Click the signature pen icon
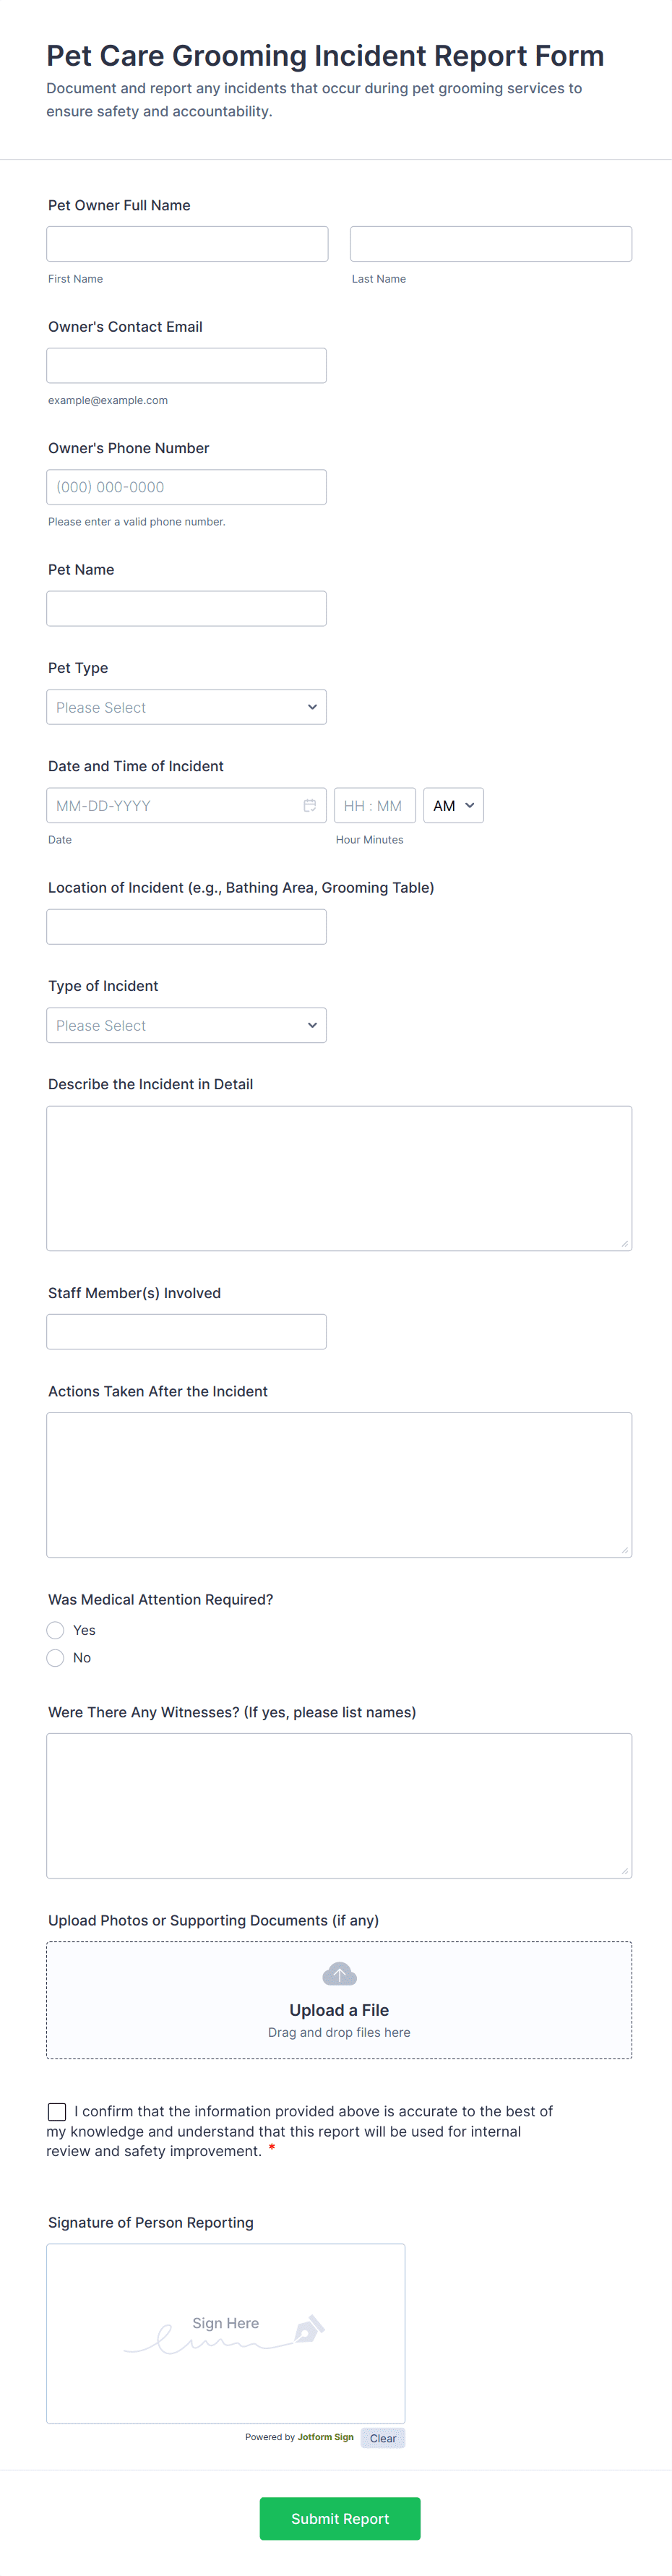 coord(308,2329)
